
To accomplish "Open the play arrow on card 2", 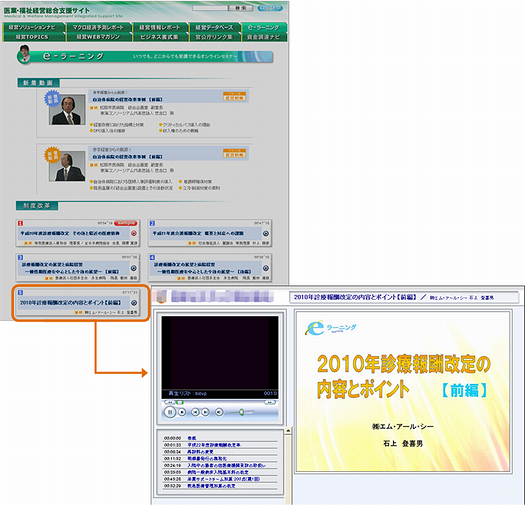I will [x=266, y=233].
